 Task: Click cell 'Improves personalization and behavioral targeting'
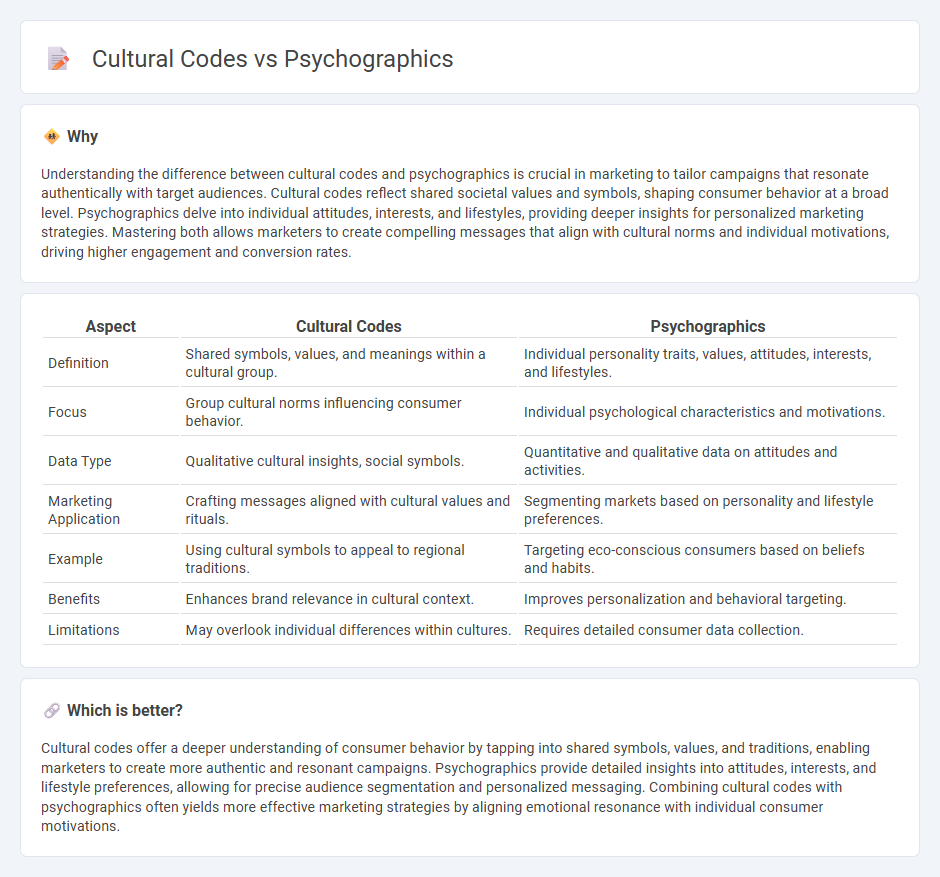point(707,599)
